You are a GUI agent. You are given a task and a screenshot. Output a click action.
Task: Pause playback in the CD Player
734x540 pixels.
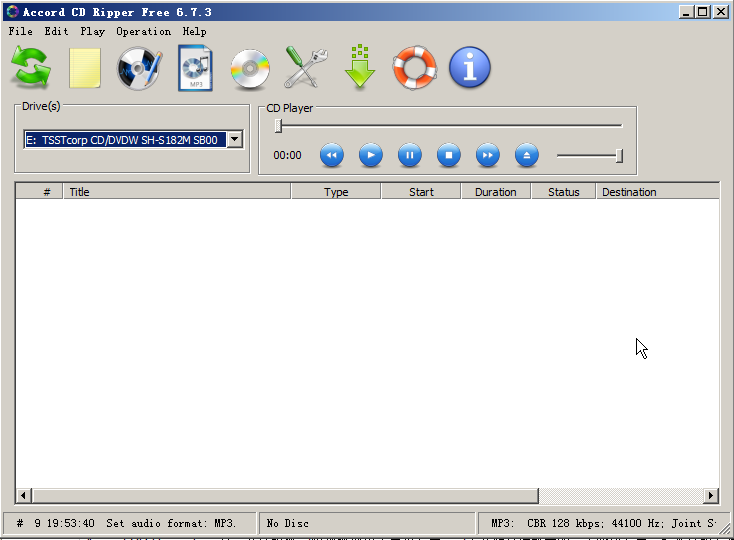pos(410,155)
